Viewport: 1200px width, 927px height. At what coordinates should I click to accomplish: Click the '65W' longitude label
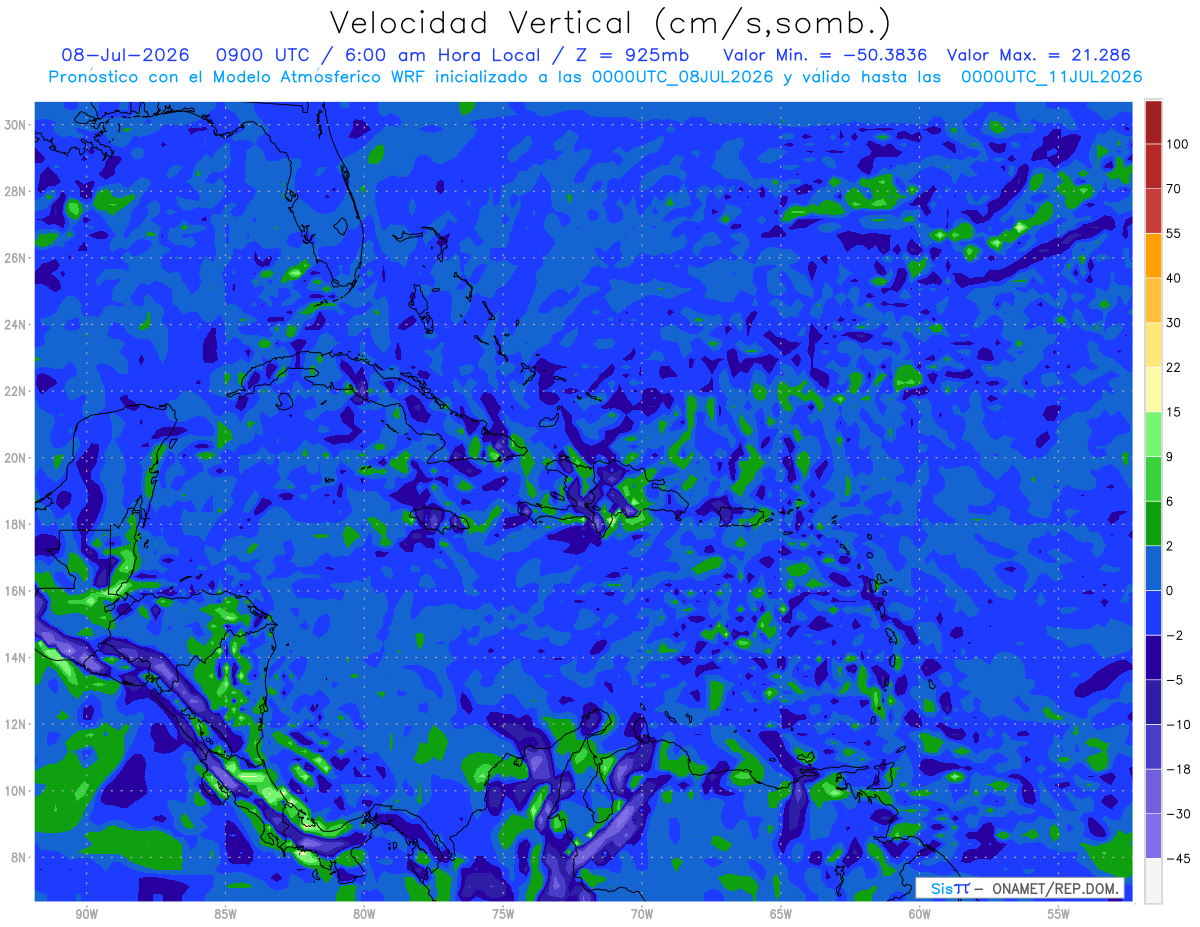point(781,914)
